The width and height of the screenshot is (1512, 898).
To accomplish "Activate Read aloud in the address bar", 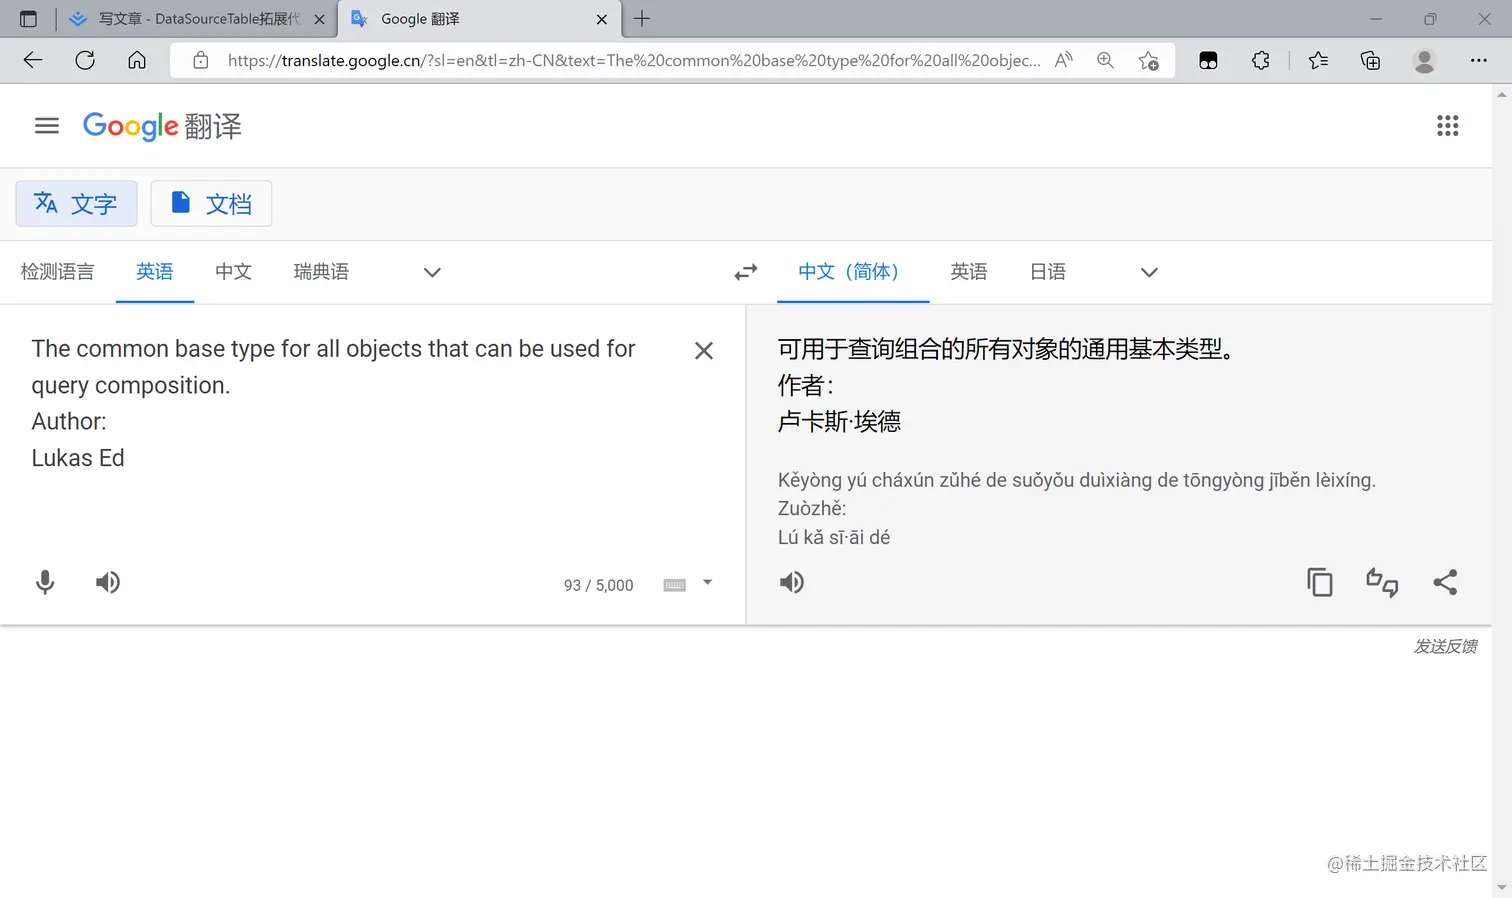I will click(x=1064, y=61).
